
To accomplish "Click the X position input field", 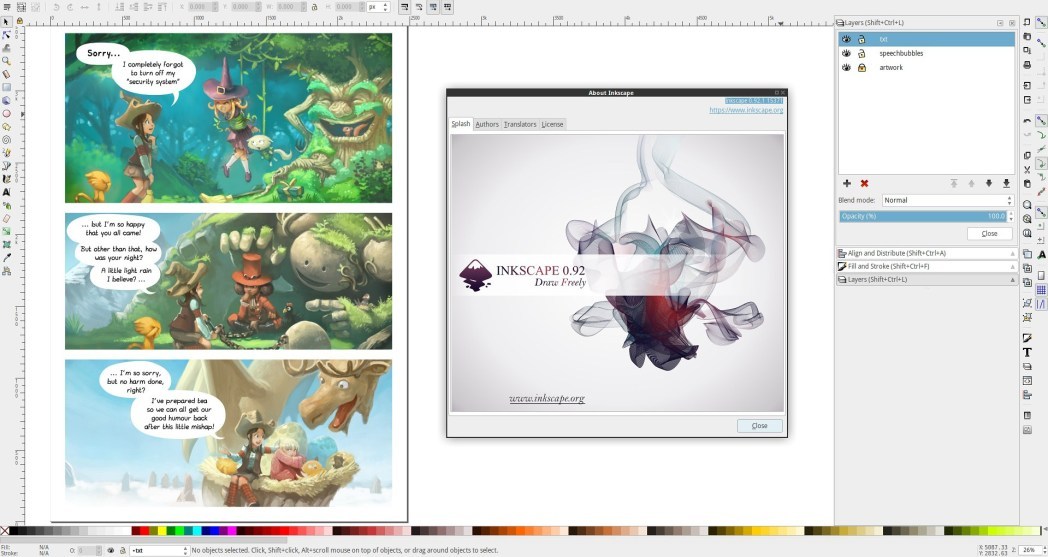I will tap(201, 7).
